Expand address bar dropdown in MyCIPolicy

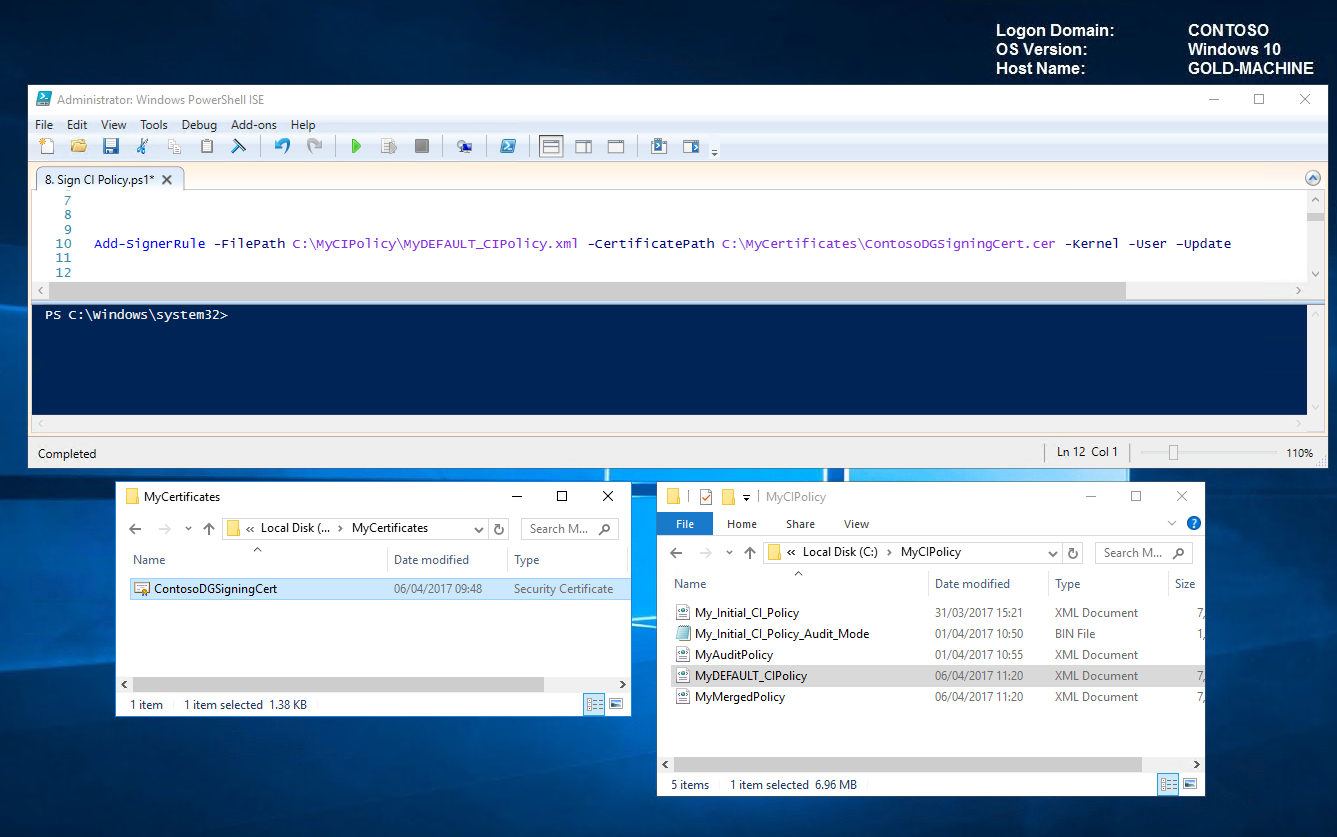1052,553
